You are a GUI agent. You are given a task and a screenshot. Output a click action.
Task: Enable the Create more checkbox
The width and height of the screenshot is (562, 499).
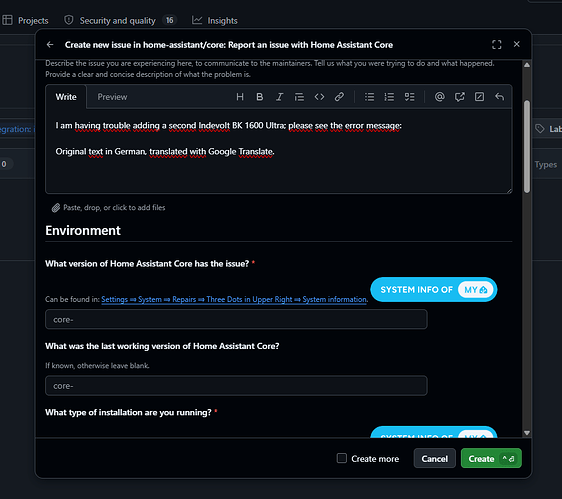(342, 458)
